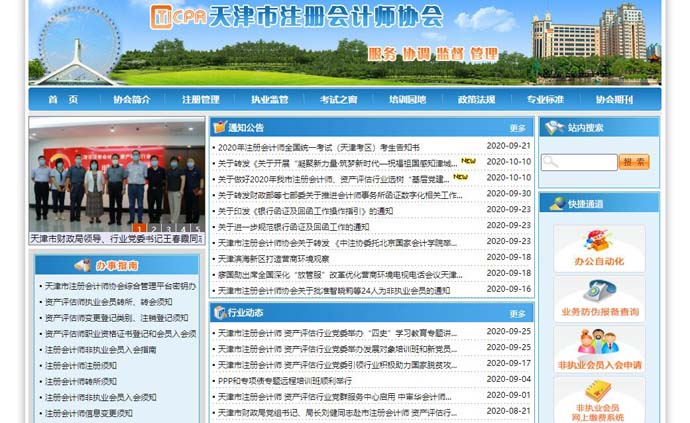Open 2020年注册会计师全国统一考试 考生告知书 notice
The height and width of the screenshot is (423, 690).
(x=319, y=148)
